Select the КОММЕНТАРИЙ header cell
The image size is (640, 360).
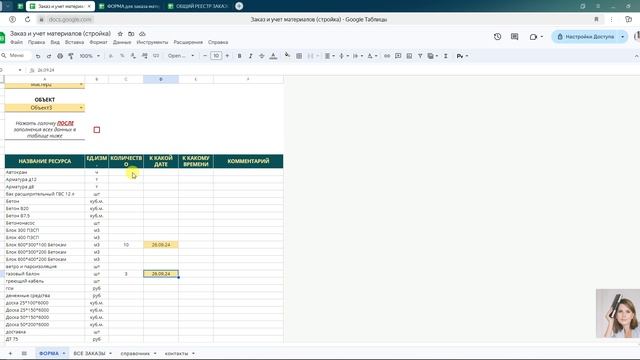point(248,161)
